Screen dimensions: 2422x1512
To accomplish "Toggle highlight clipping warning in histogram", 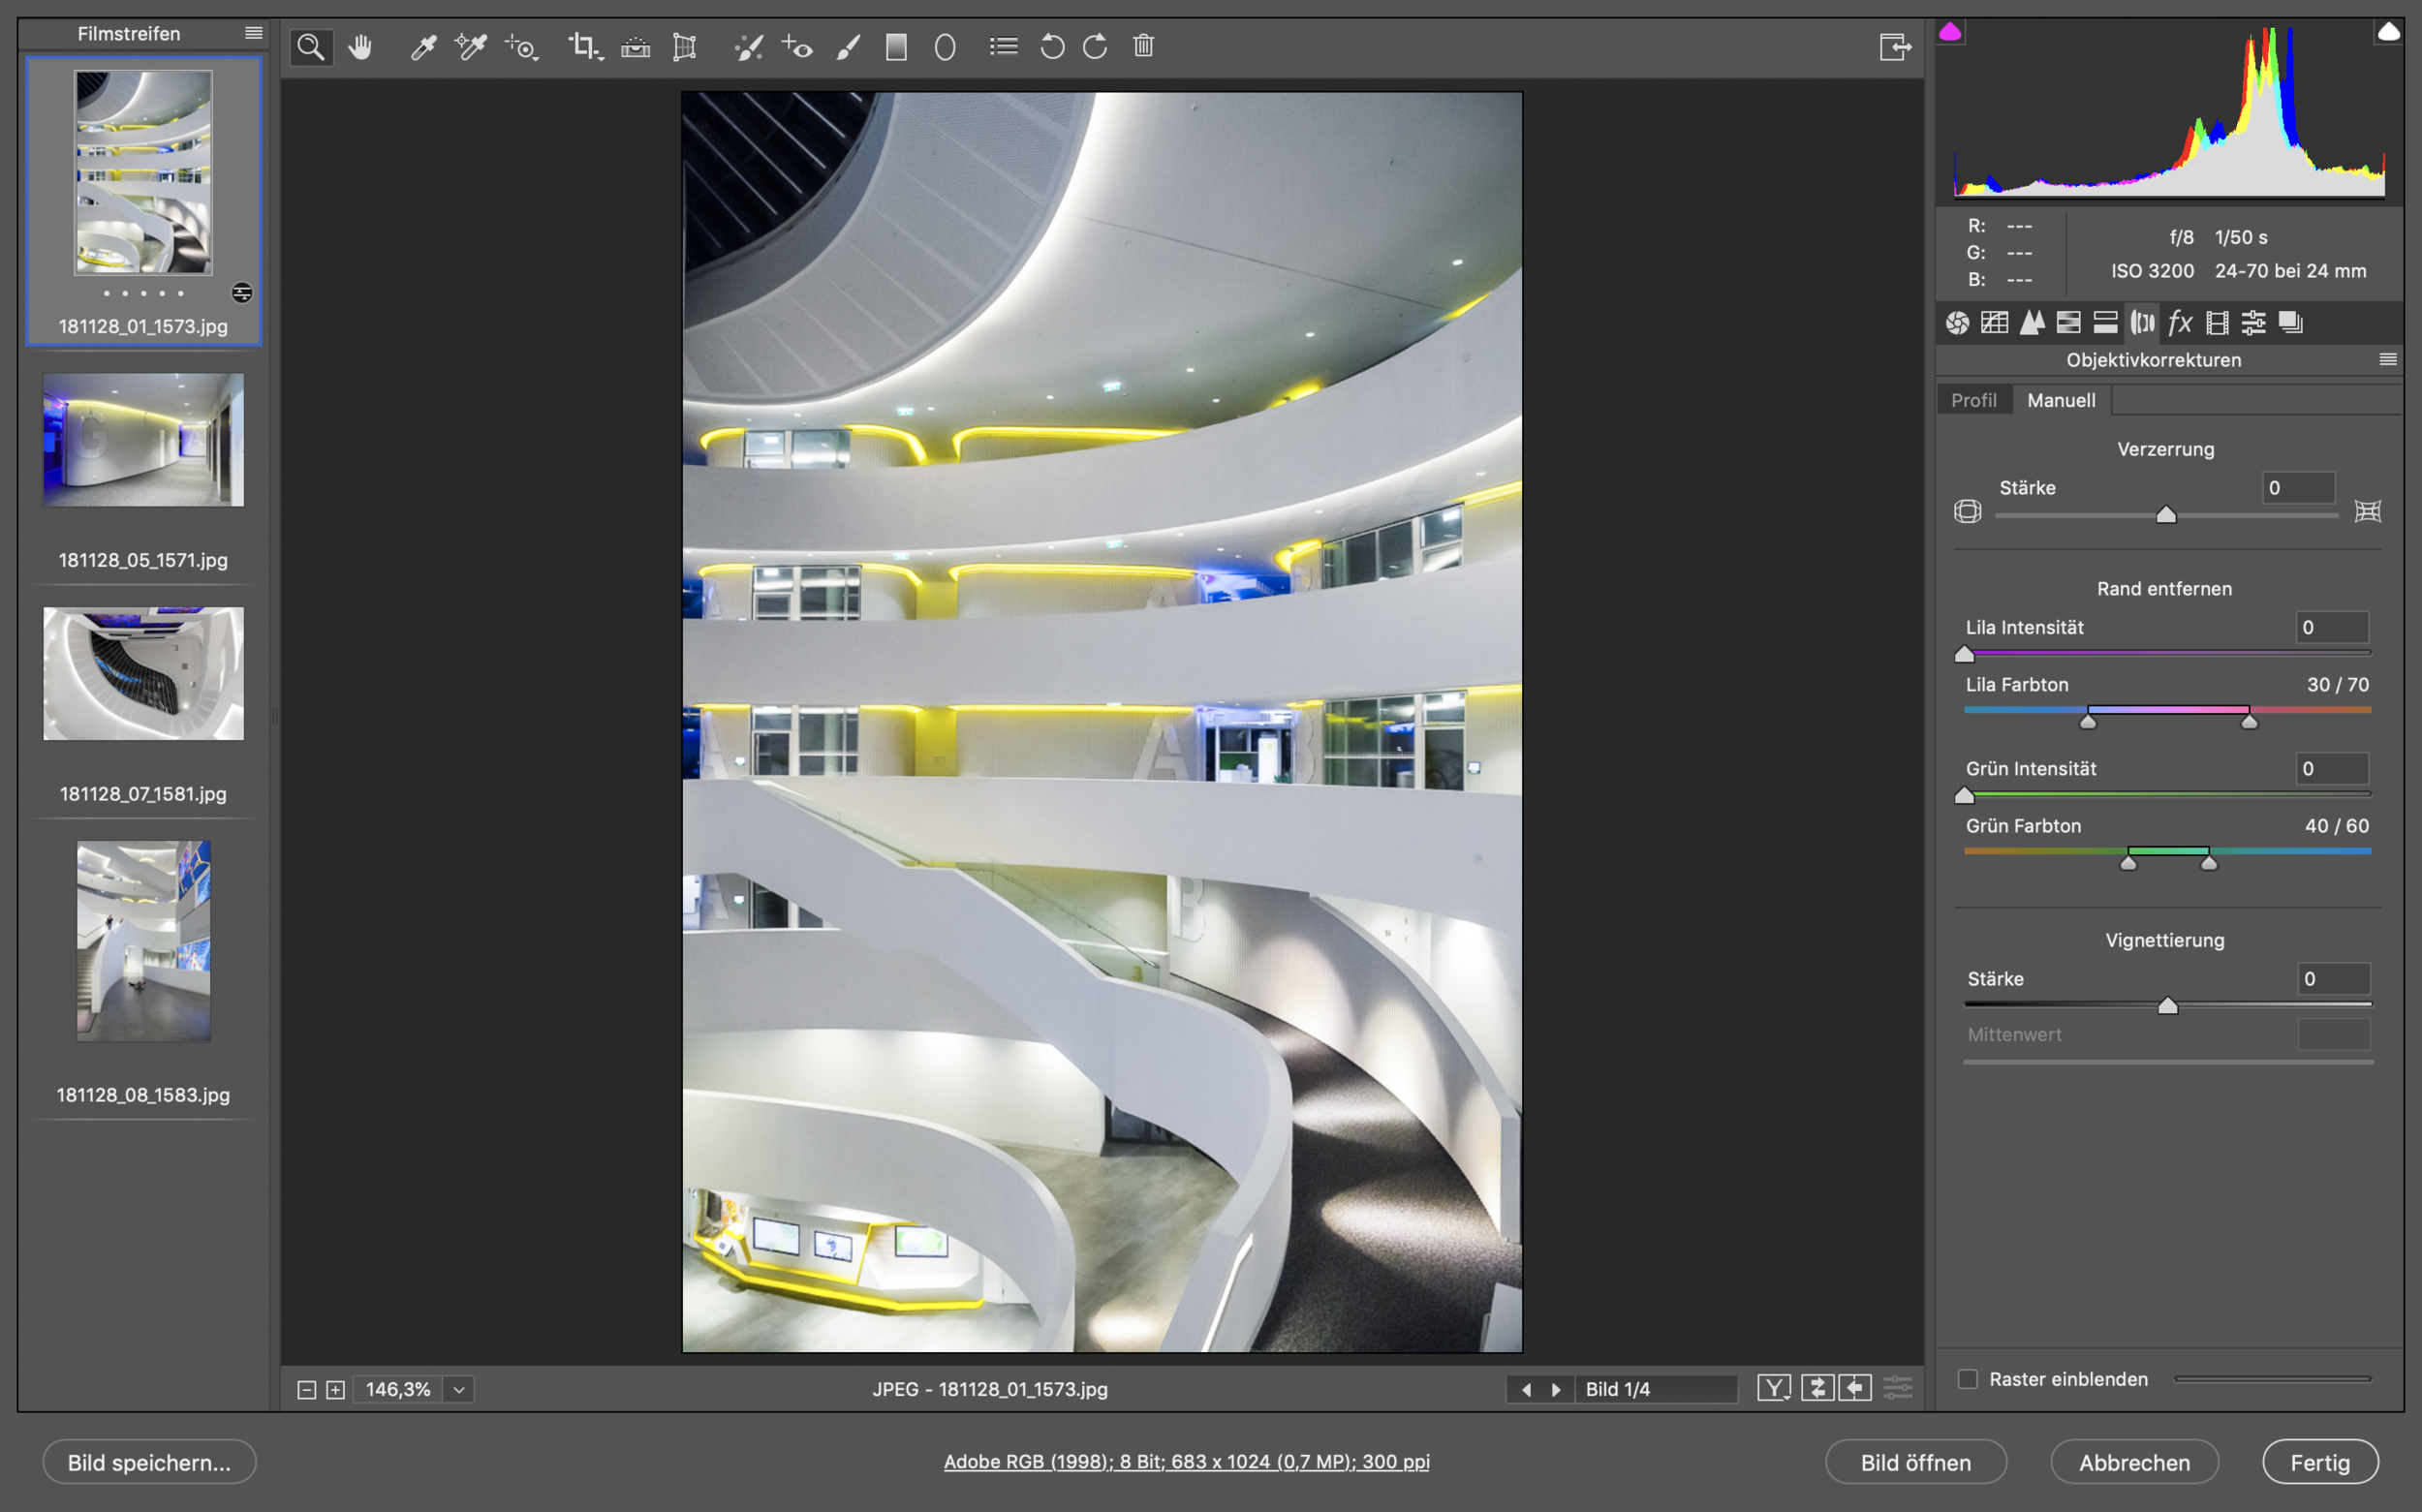I will click(2388, 33).
